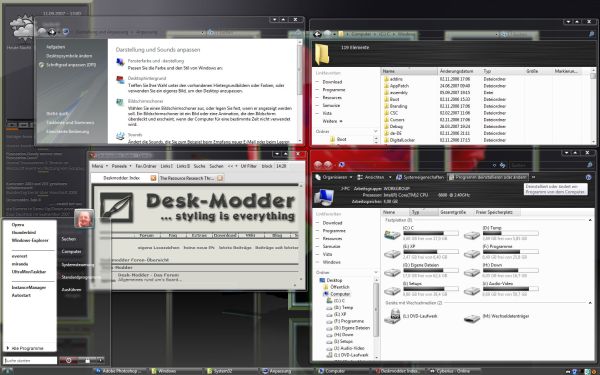Click the start menu search field
600x375 pixels.
(30, 360)
